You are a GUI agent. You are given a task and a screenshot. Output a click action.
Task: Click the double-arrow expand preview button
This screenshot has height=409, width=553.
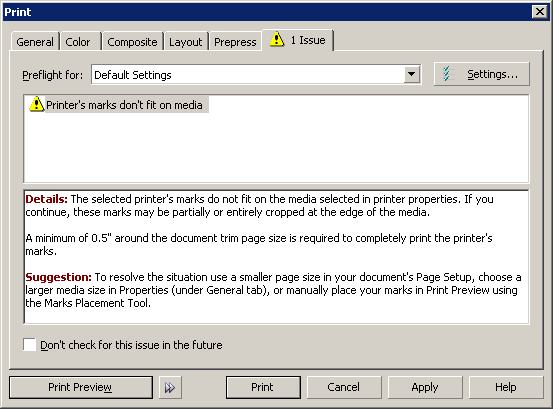point(170,387)
